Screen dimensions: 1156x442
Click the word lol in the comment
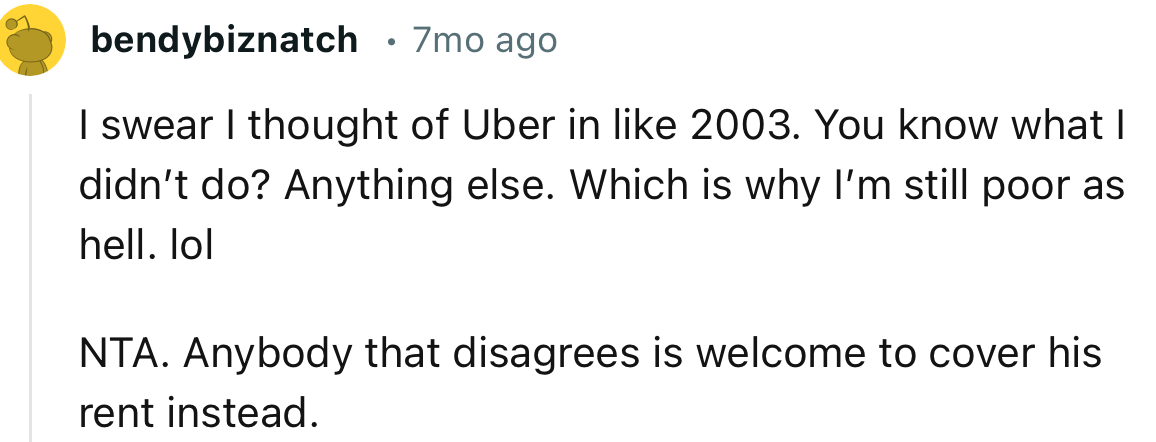196,244
